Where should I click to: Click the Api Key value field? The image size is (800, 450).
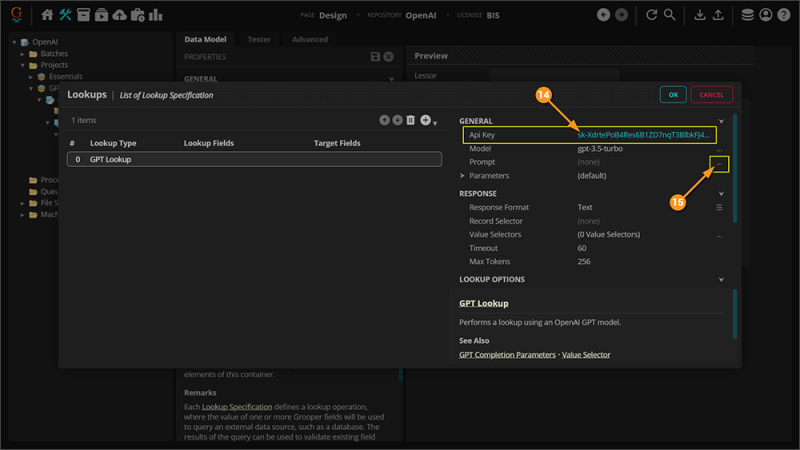(x=643, y=135)
